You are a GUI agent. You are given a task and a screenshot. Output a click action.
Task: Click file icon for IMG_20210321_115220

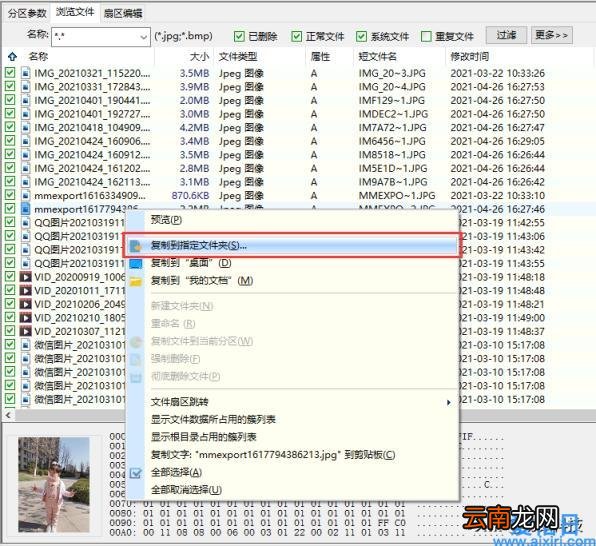pos(25,73)
